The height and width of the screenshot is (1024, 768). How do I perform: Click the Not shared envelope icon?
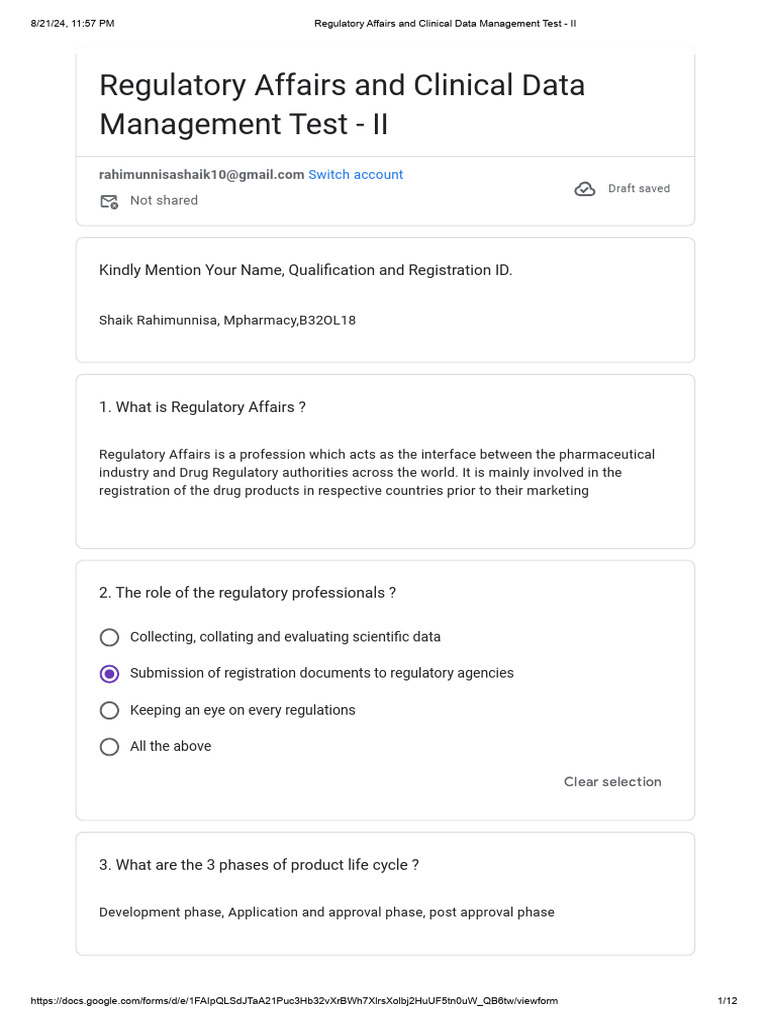(x=109, y=201)
